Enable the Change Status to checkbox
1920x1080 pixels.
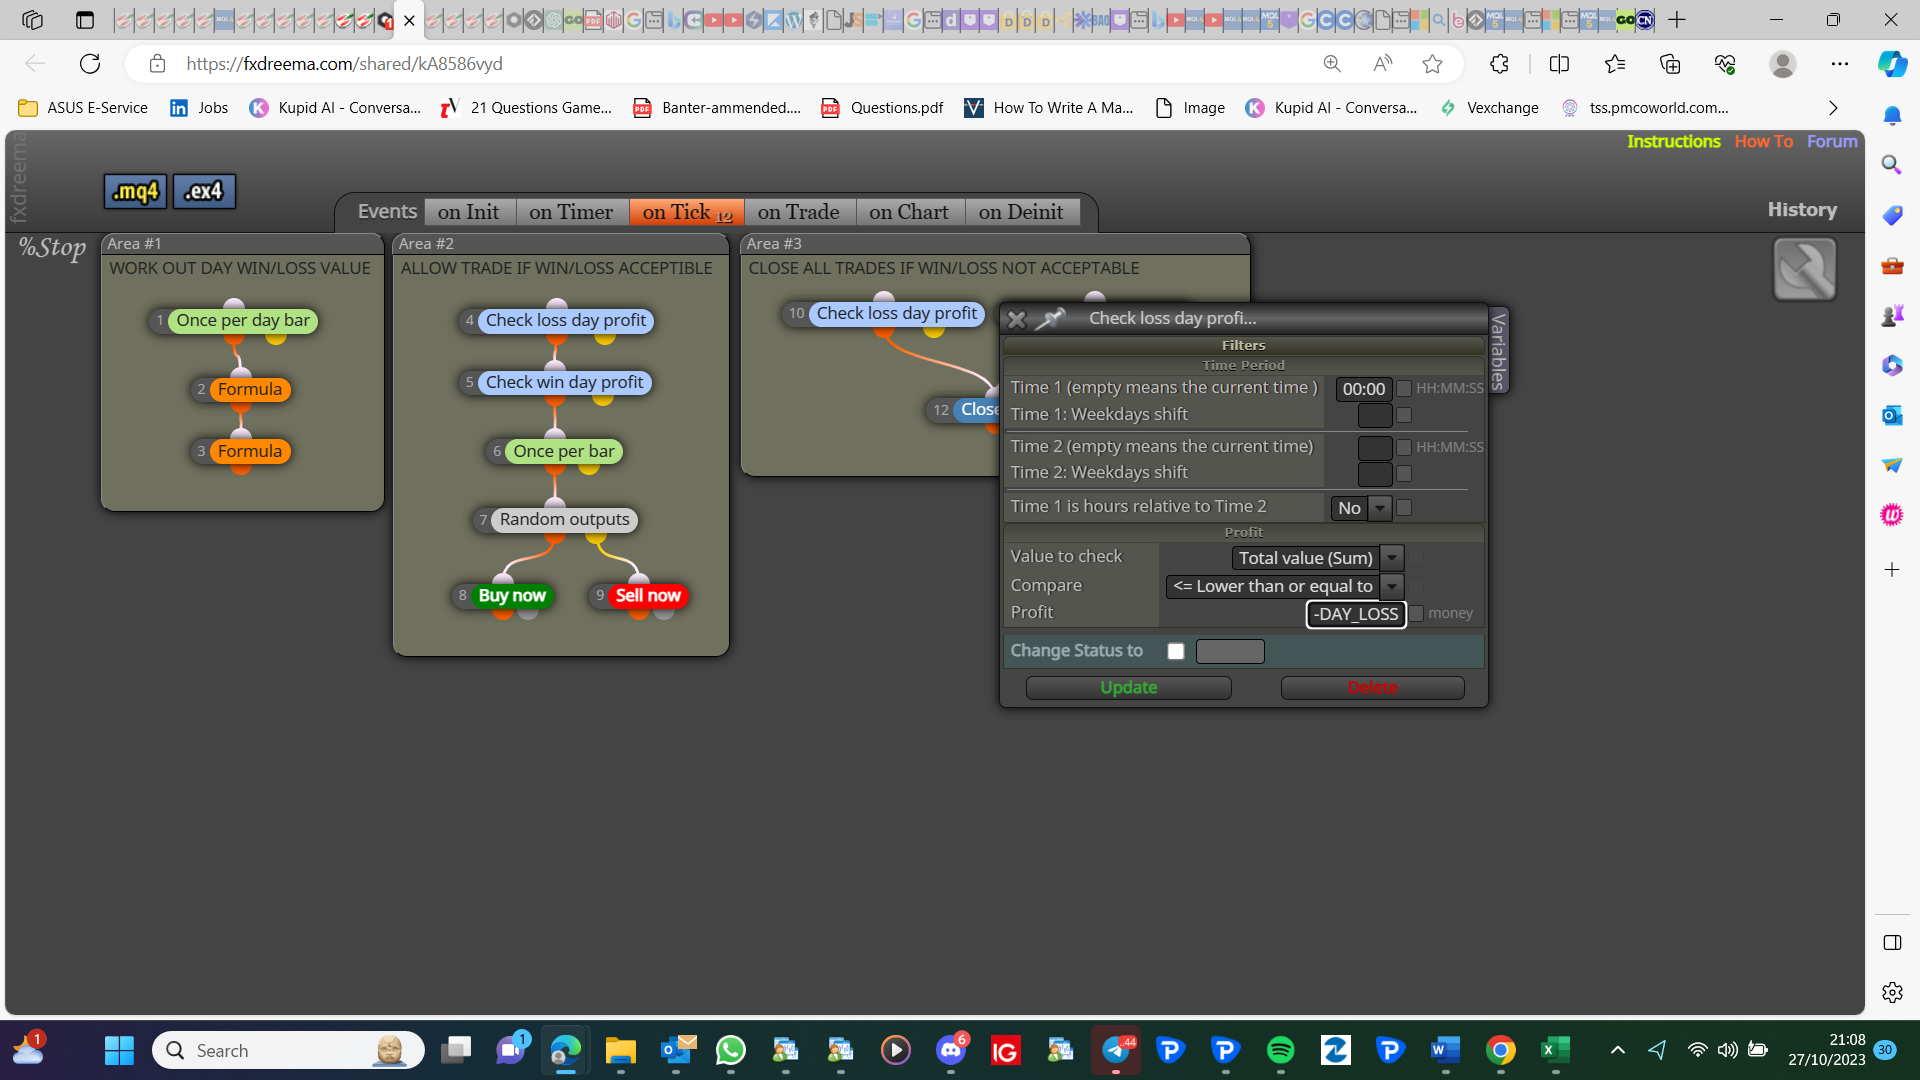[1176, 651]
